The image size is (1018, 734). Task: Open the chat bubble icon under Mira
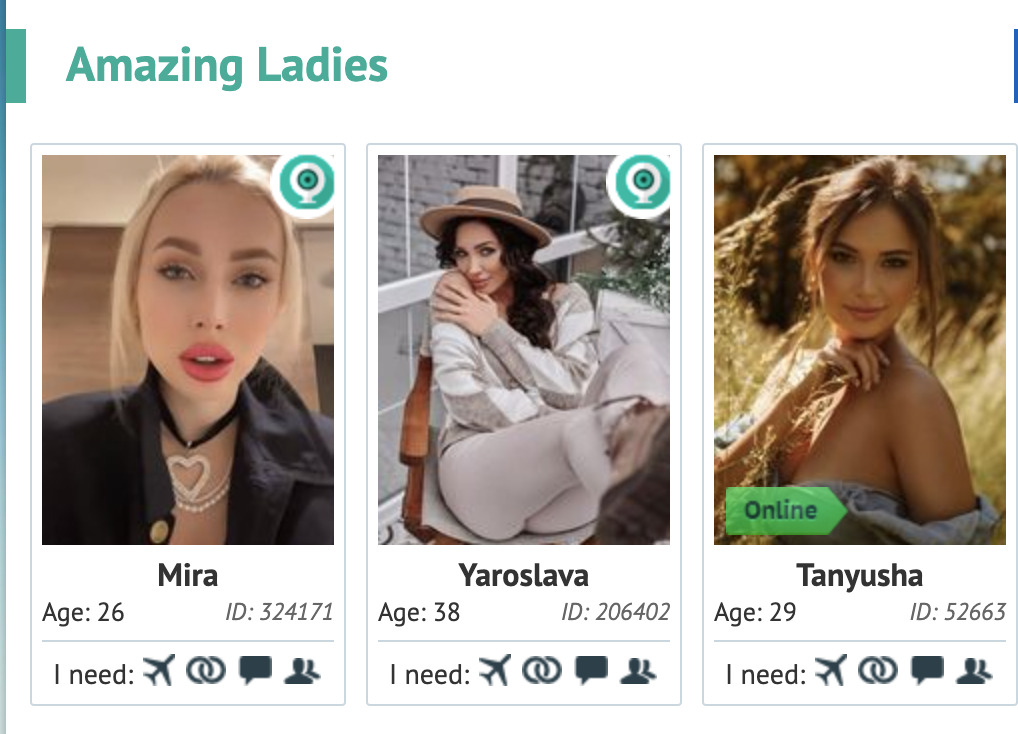[257, 671]
